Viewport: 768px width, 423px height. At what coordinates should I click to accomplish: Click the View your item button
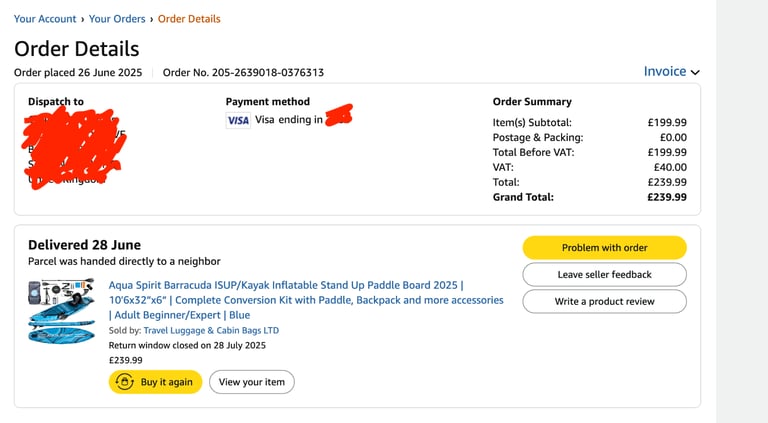coord(252,382)
